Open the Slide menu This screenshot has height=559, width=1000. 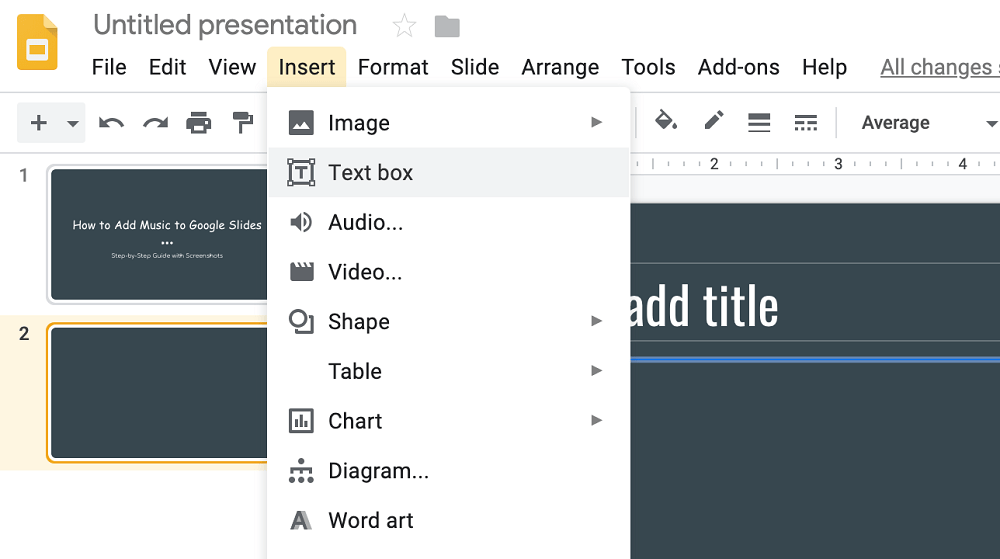474,67
